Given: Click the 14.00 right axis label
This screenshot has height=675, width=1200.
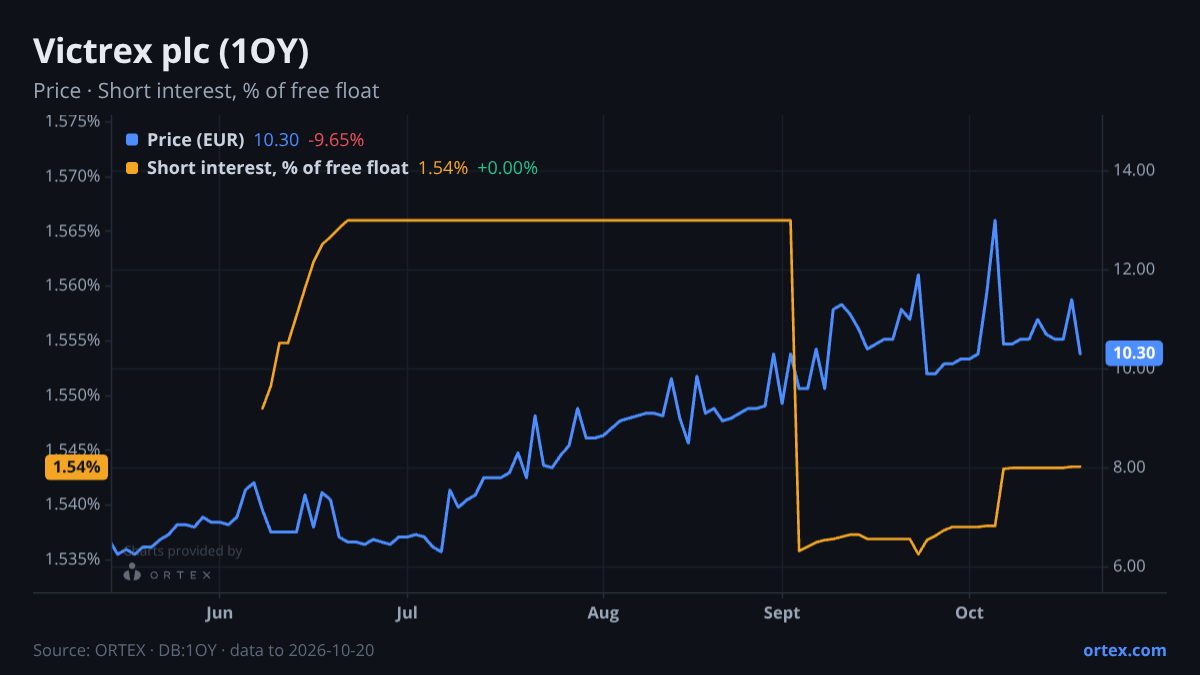Looking at the screenshot, I should pyautogui.click(x=1134, y=170).
